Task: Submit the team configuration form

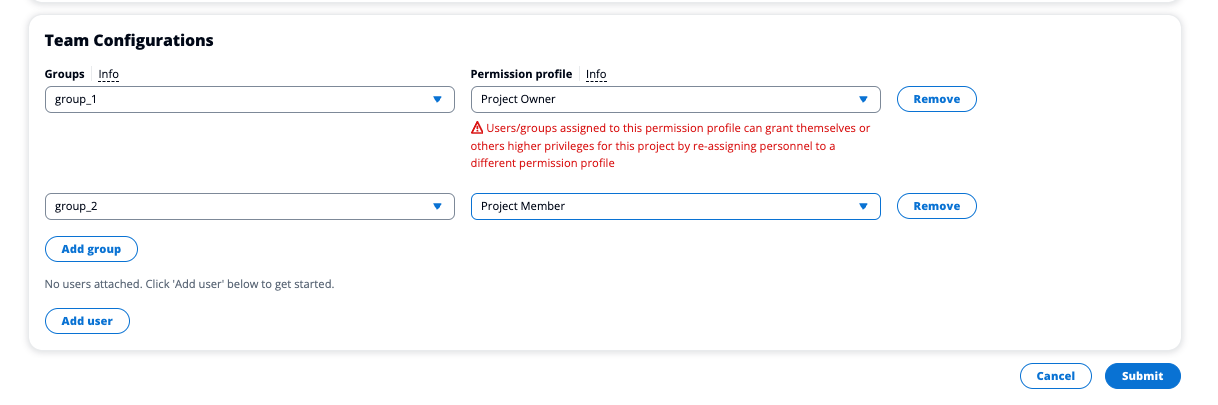Action: [1142, 376]
